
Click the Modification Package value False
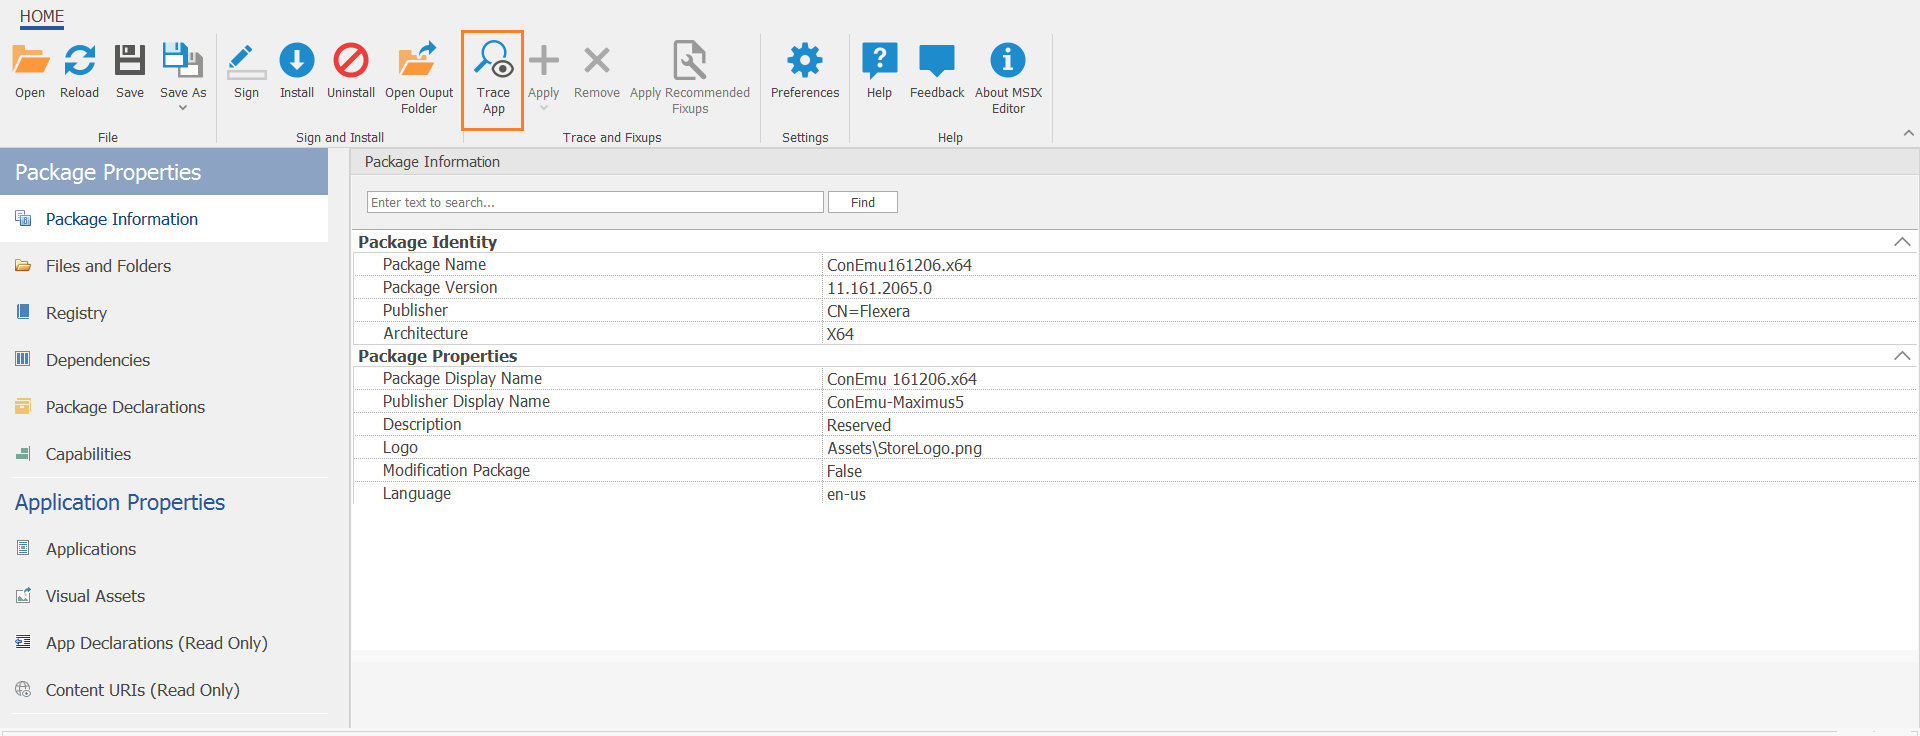[844, 471]
